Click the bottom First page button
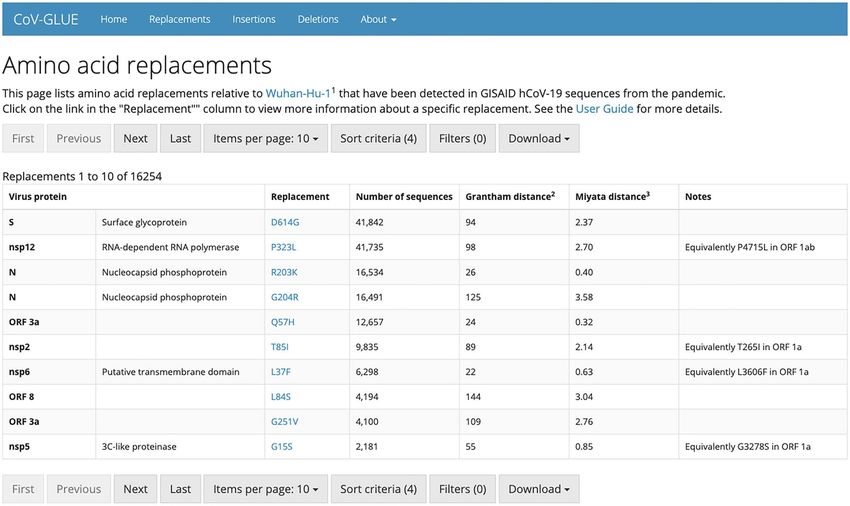Image resolution: width=850 pixels, height=506 pixels. pos(23,489)
